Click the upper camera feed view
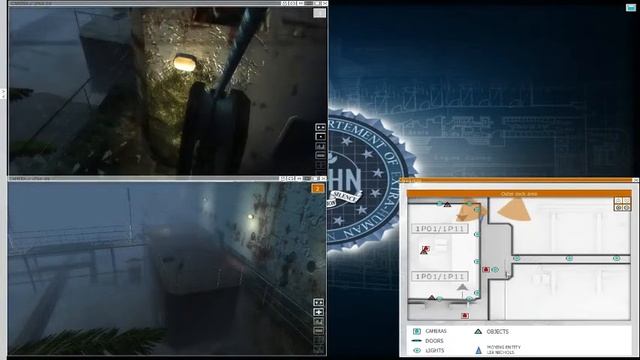 click(167, 91)
